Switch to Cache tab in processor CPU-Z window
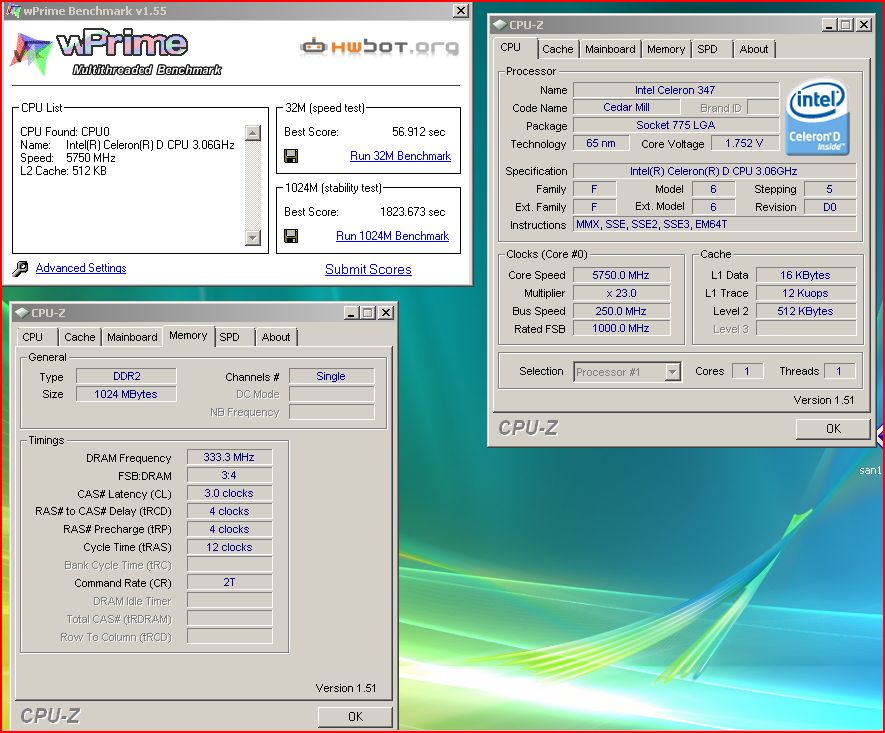This screenshot has width=885, height=733. 558,49
